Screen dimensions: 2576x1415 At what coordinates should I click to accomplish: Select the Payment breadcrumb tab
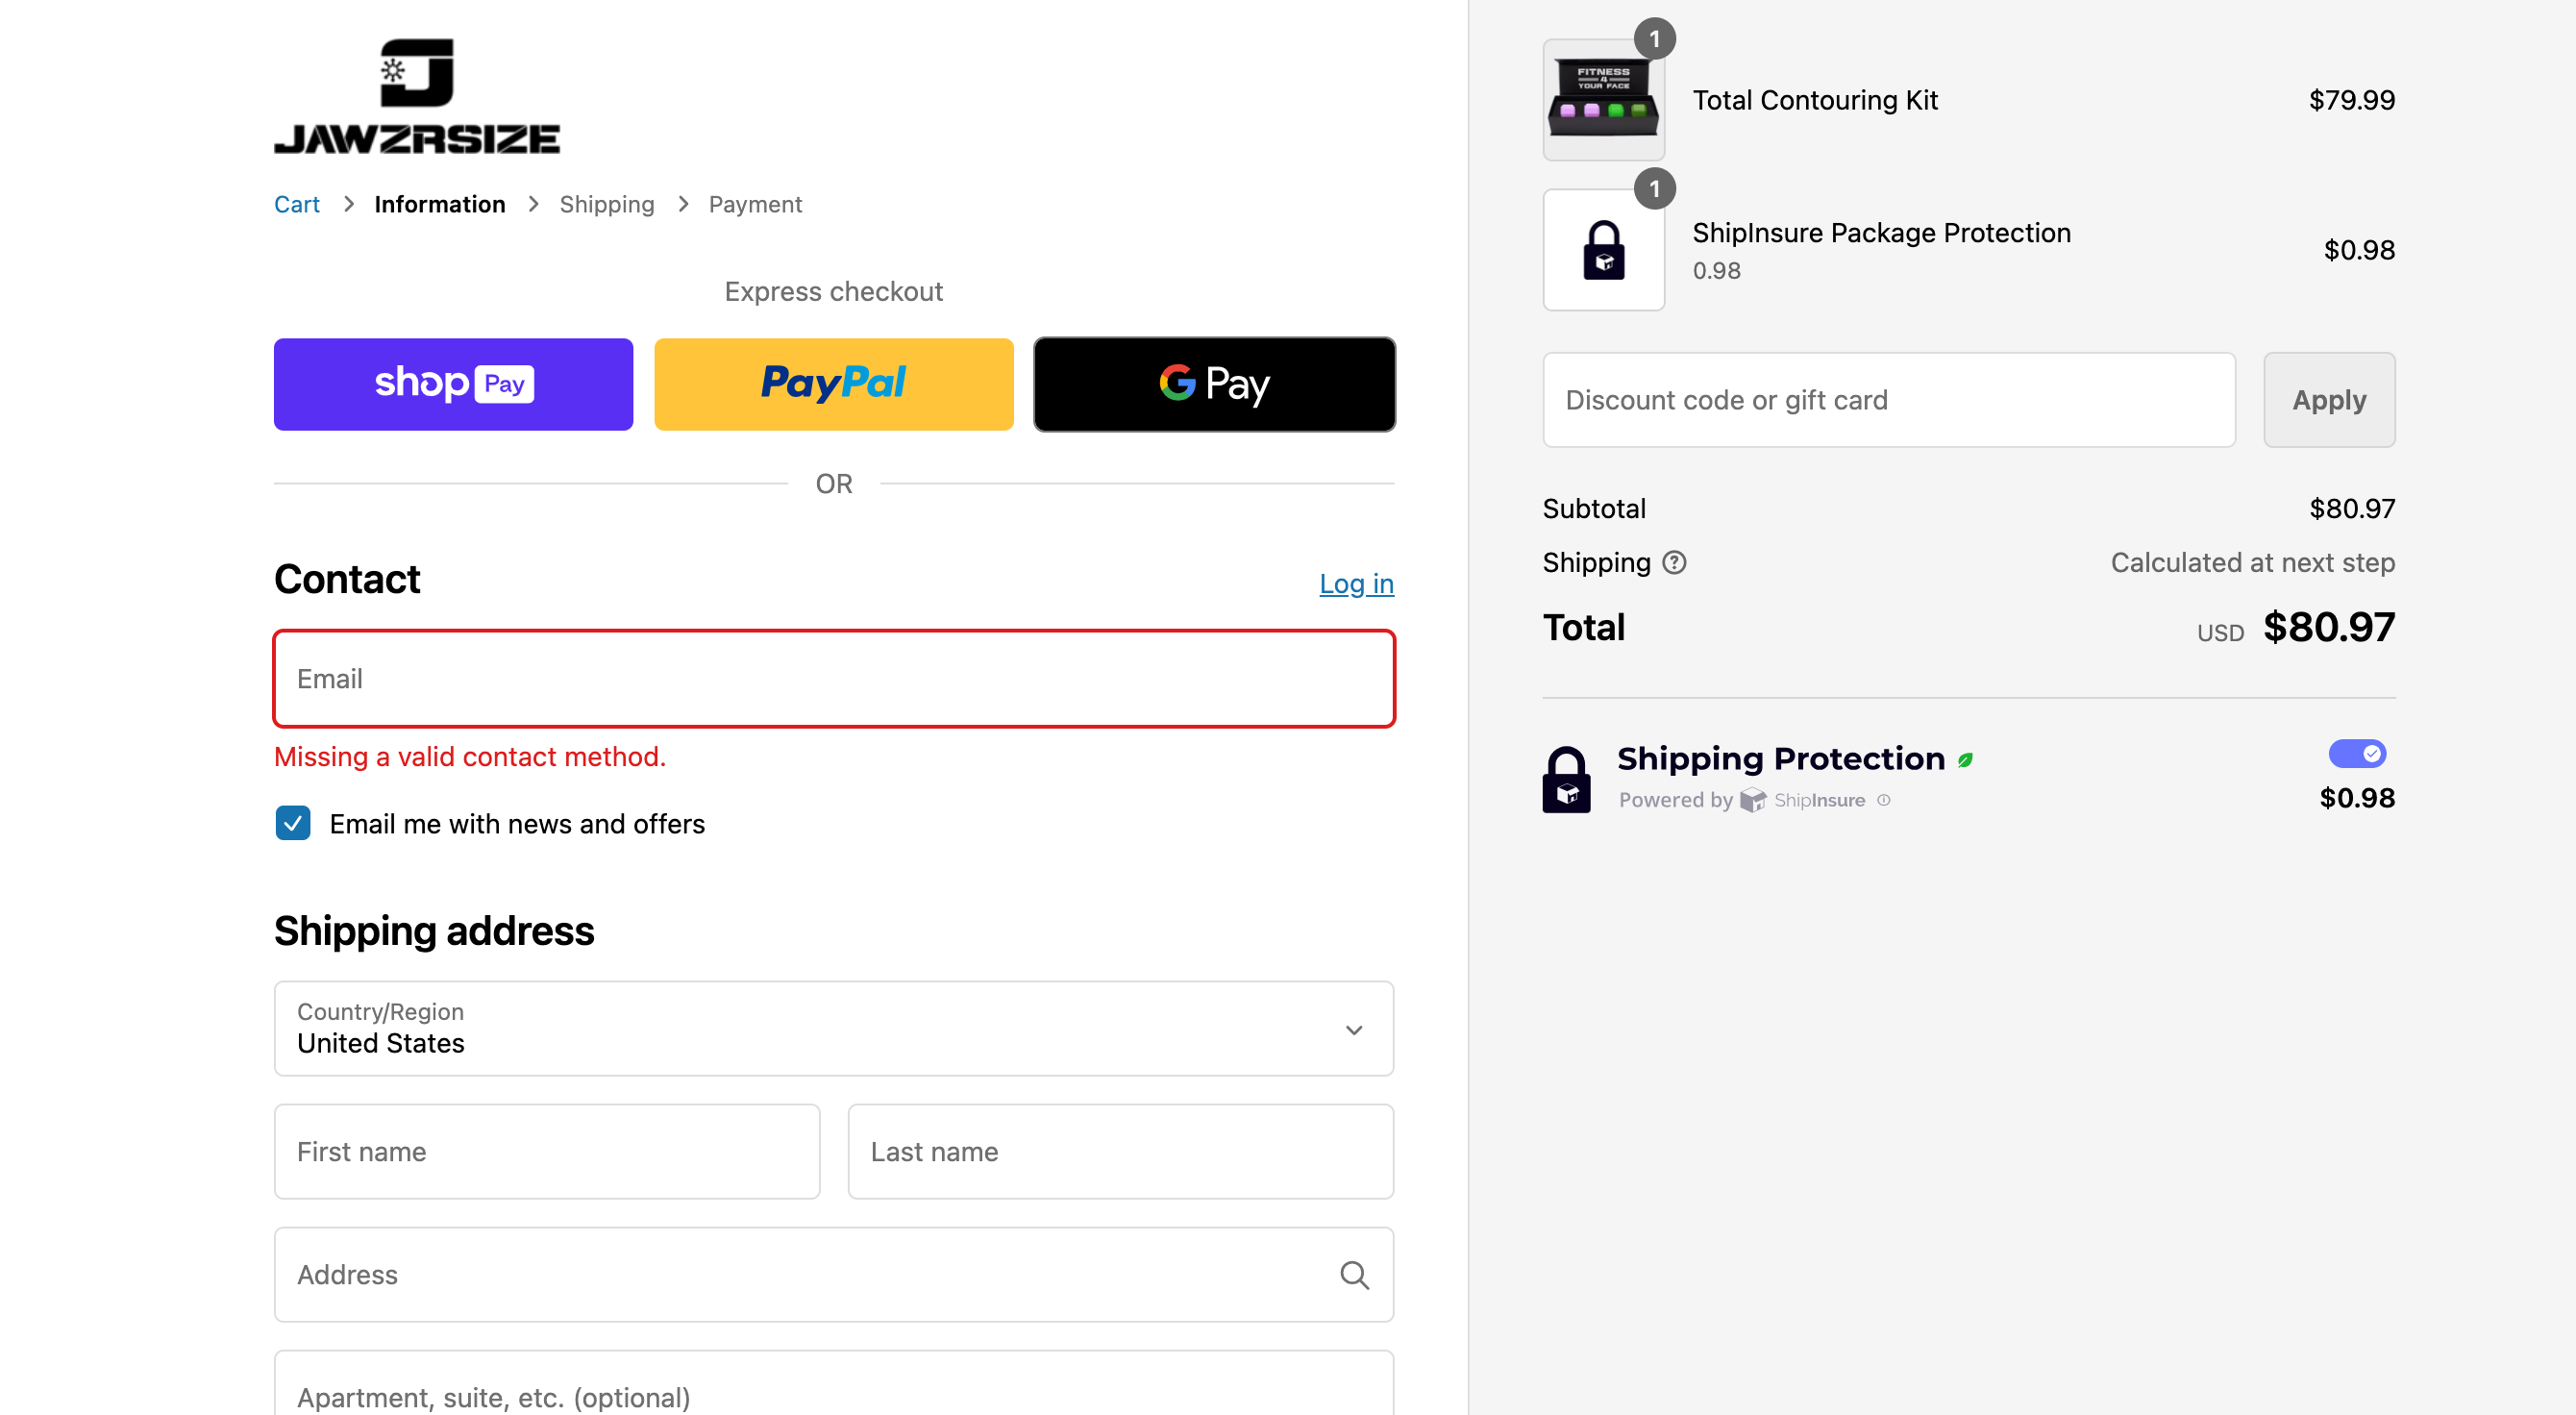point(755,204)
